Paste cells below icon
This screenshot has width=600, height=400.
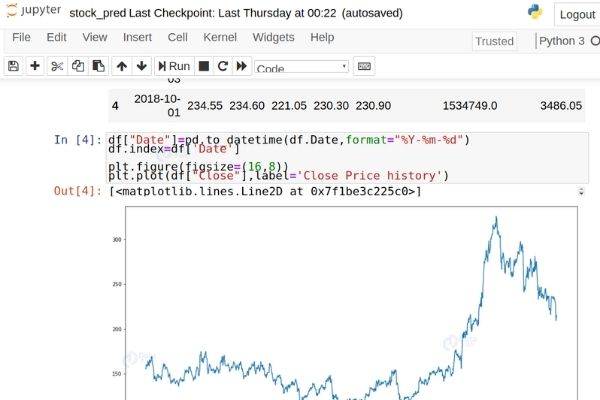point(98,66)
